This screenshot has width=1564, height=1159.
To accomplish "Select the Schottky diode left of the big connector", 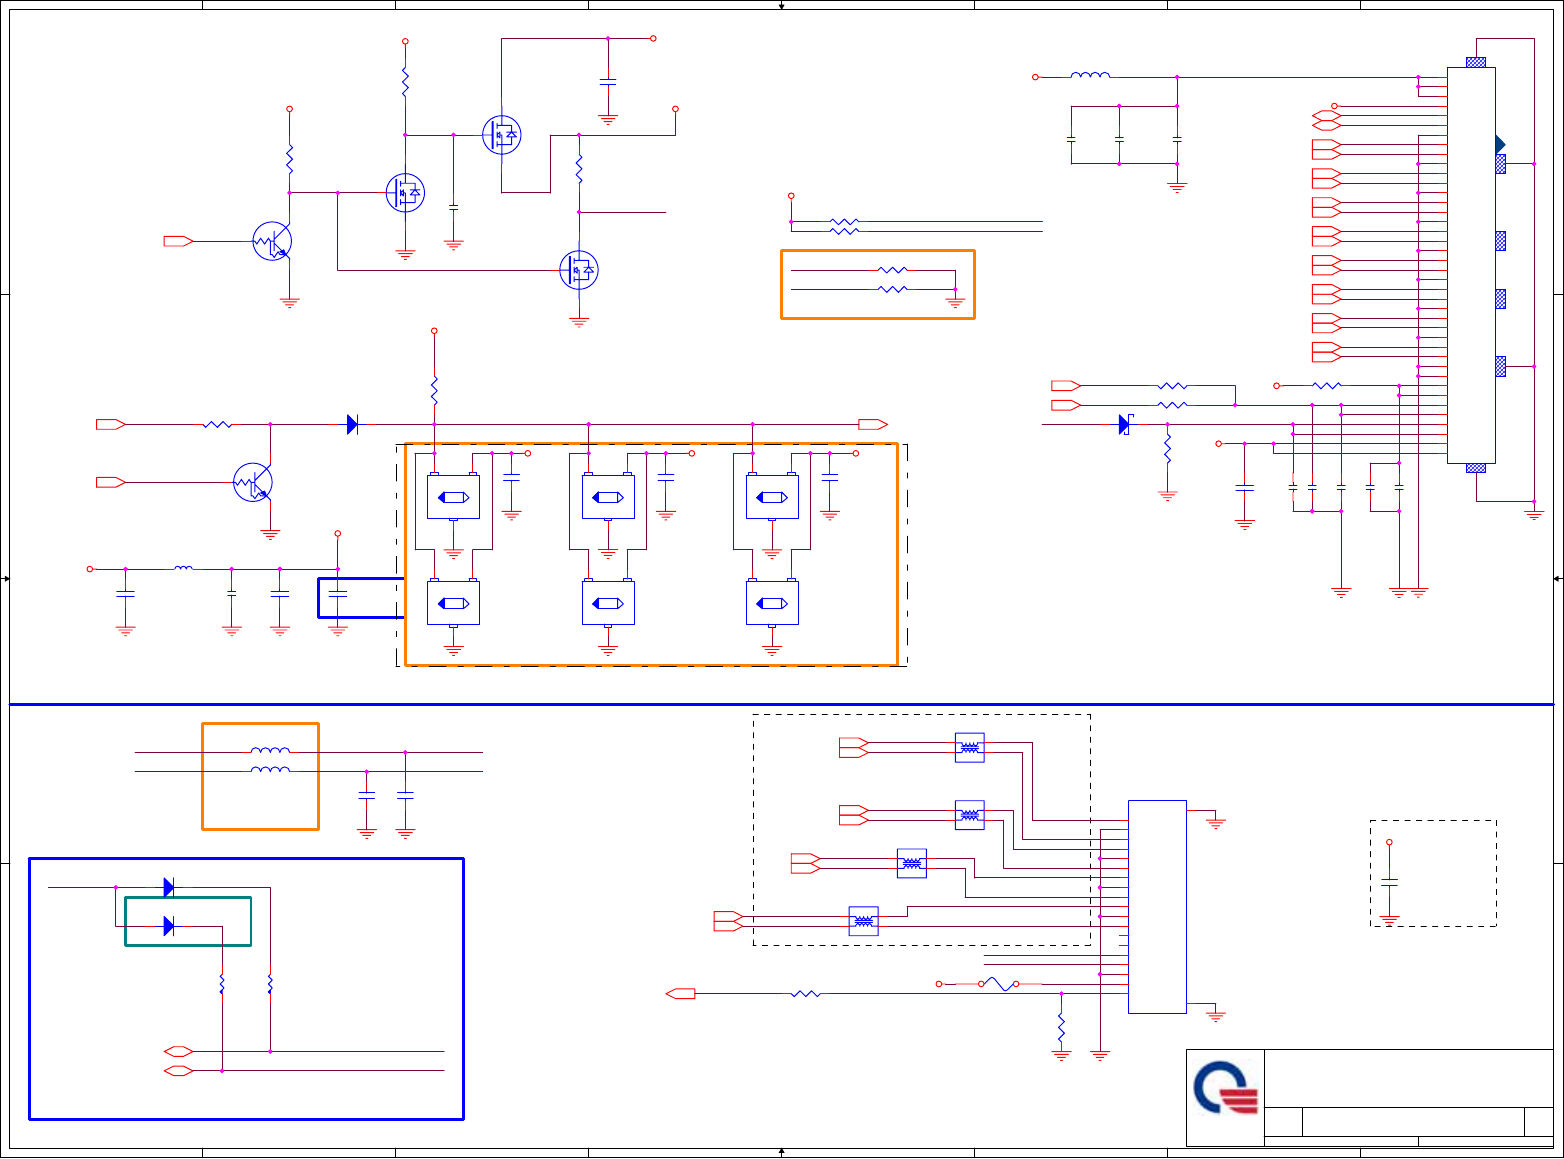I will coord(1124,425).
